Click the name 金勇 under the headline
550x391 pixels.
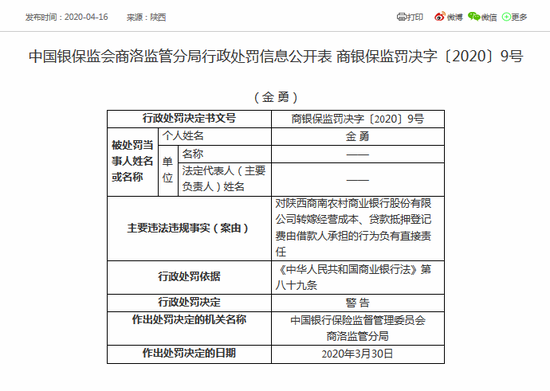pos(276,97)
